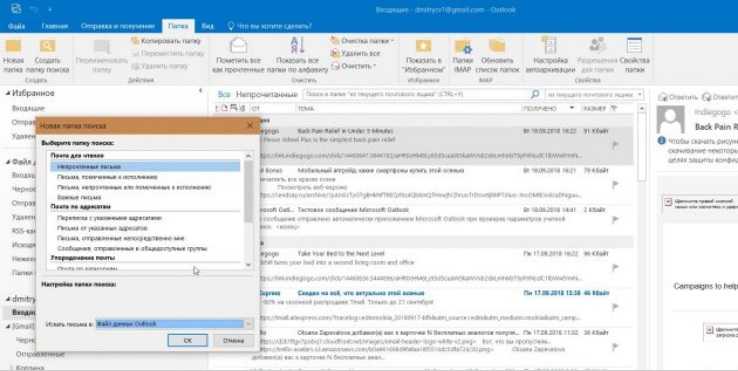738x371 pixels.
Task: Collapse the Избранное section
Action: (x=8, y=94)
